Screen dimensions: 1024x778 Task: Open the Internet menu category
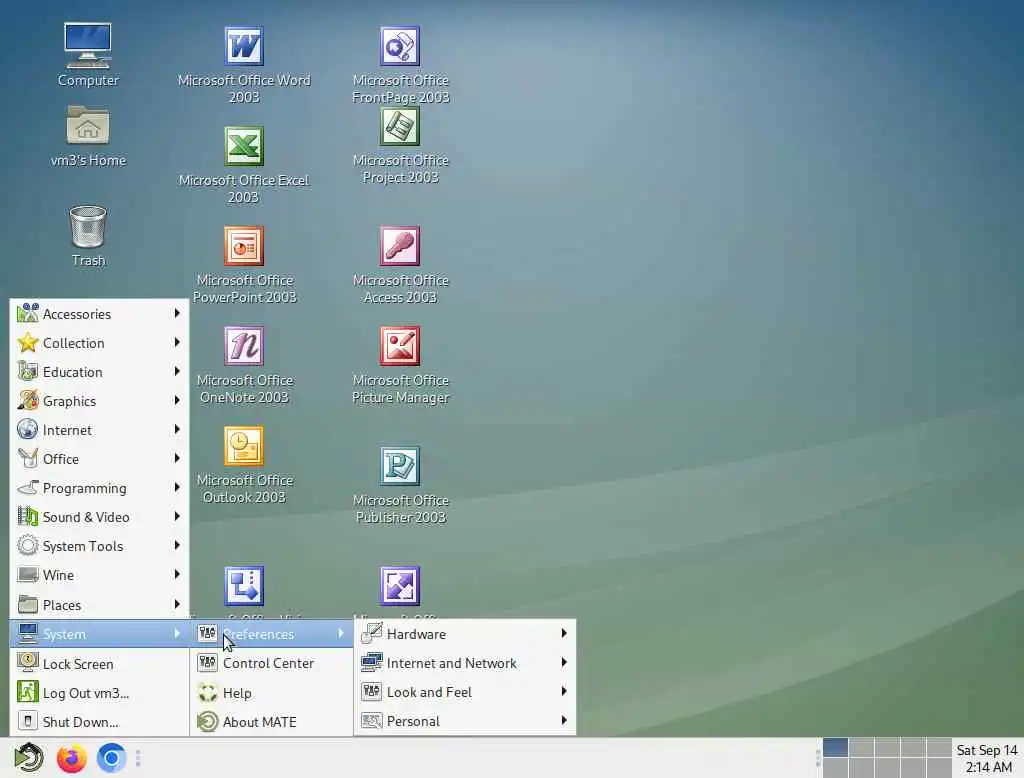pyautogui.click(x=99, y=430)
